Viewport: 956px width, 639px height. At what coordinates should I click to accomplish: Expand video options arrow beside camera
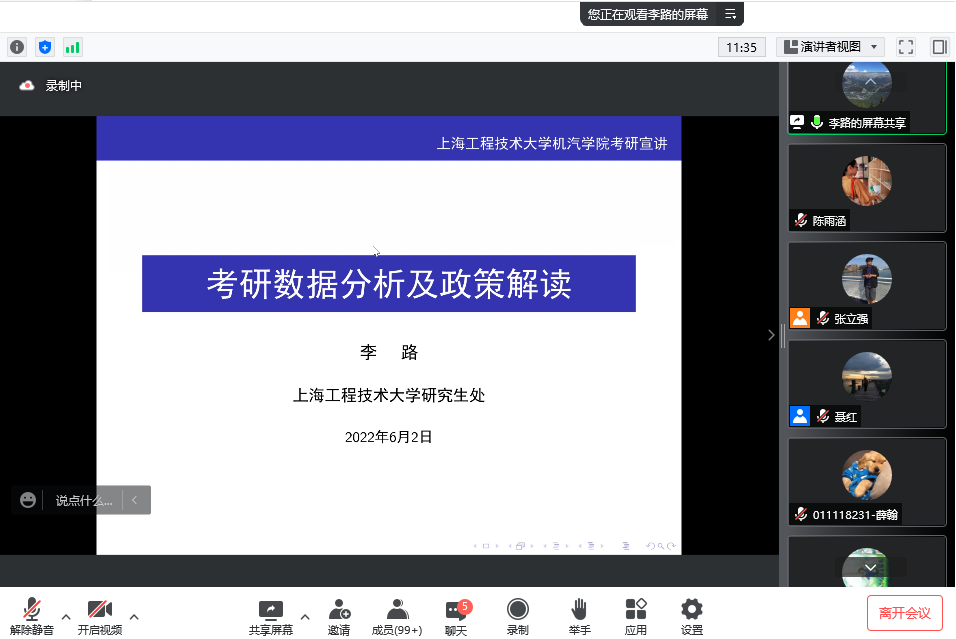click(134, 617)
